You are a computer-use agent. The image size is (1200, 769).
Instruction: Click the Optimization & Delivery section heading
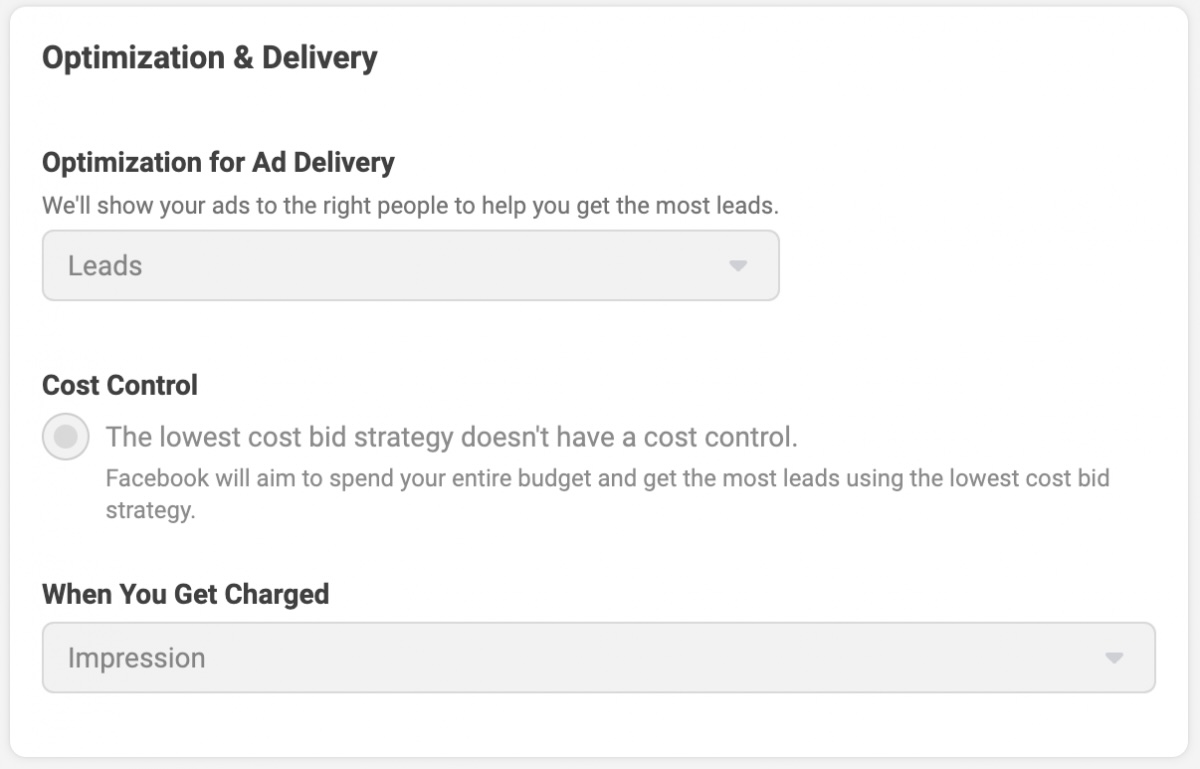pos(209,57)
